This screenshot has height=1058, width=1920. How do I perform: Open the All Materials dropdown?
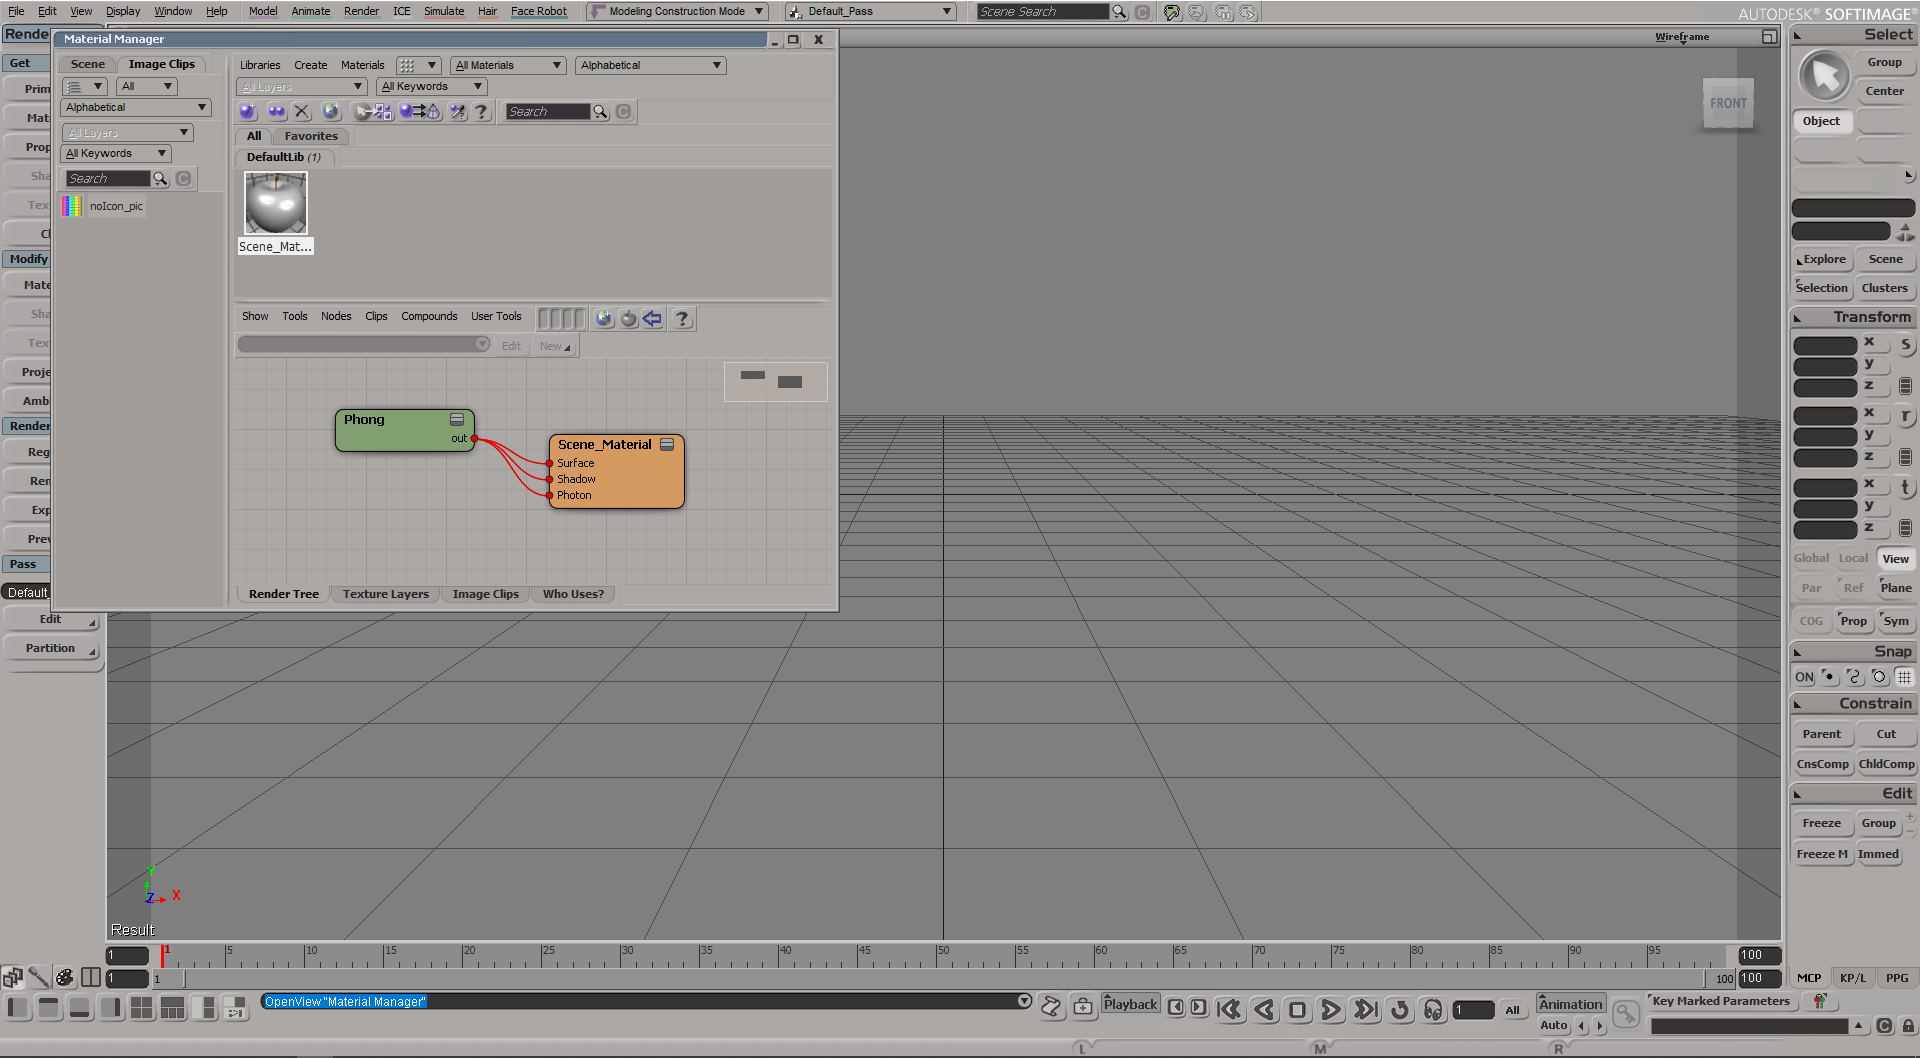tap(509, 66)
